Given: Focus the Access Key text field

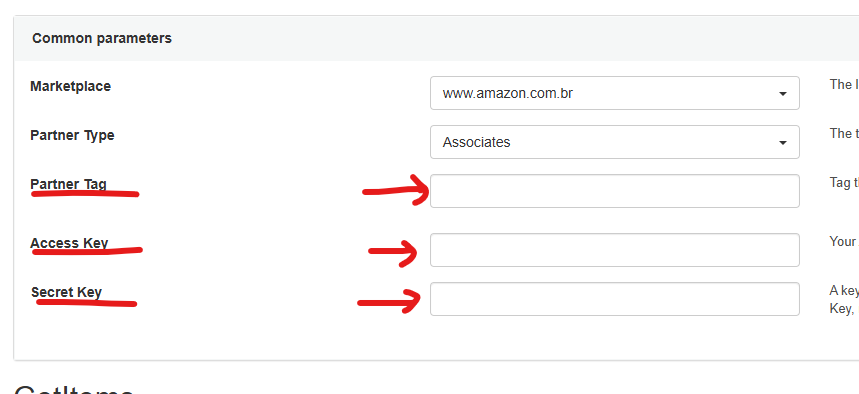Looking at the screenshot, I should pos(615,250).
